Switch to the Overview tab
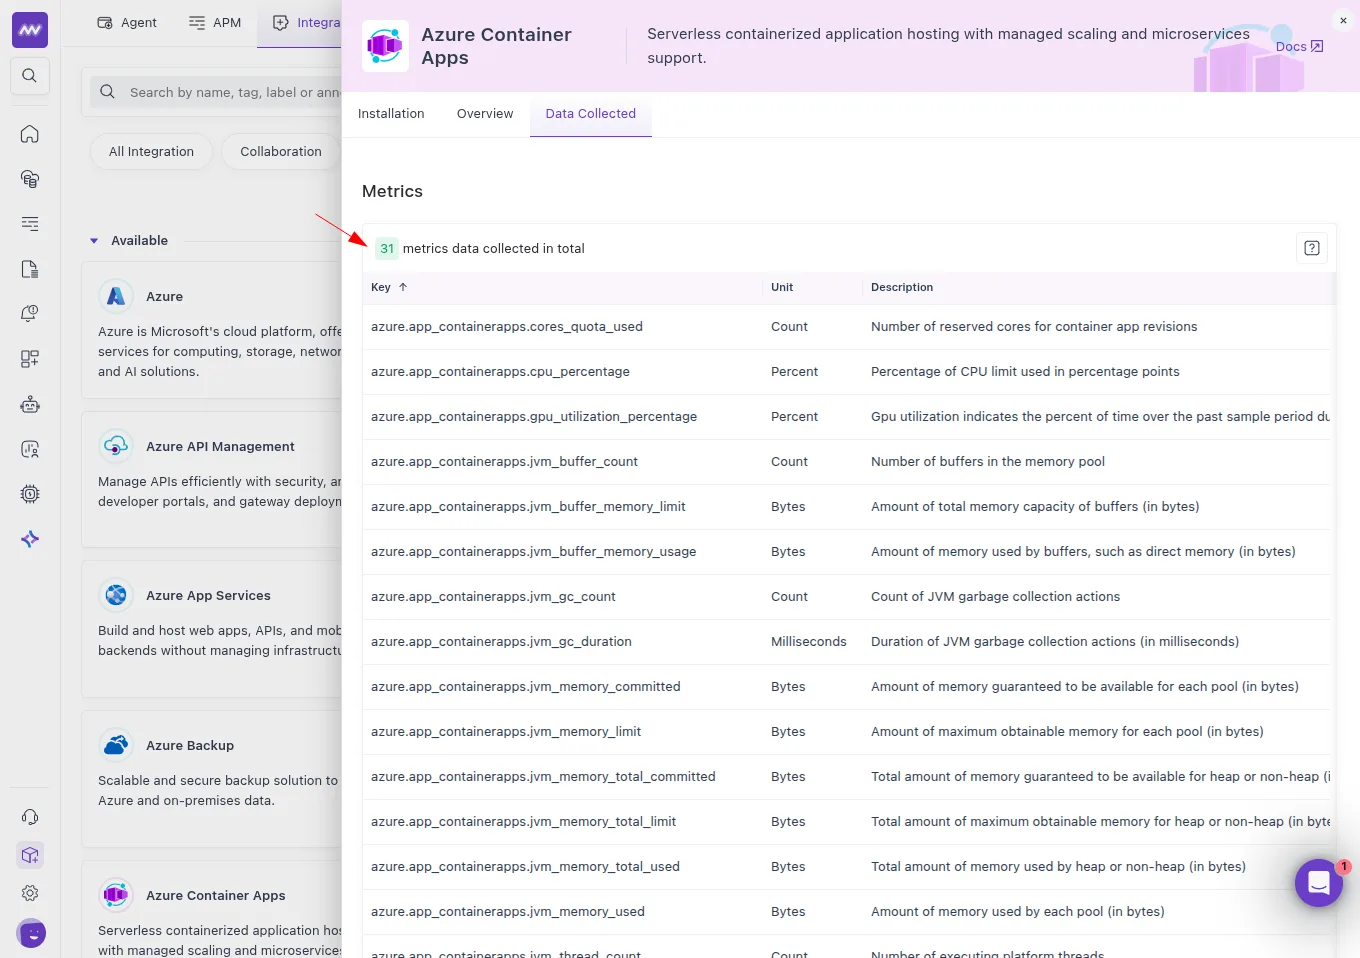 coord(485,114)
